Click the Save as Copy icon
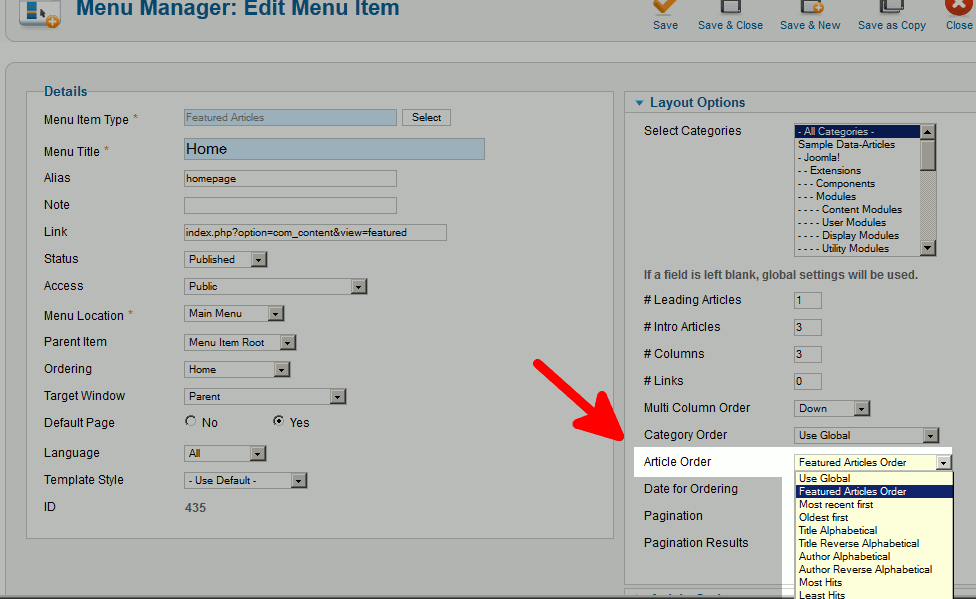The height and width of the screenshot is (599, 976). coord(891,8)
